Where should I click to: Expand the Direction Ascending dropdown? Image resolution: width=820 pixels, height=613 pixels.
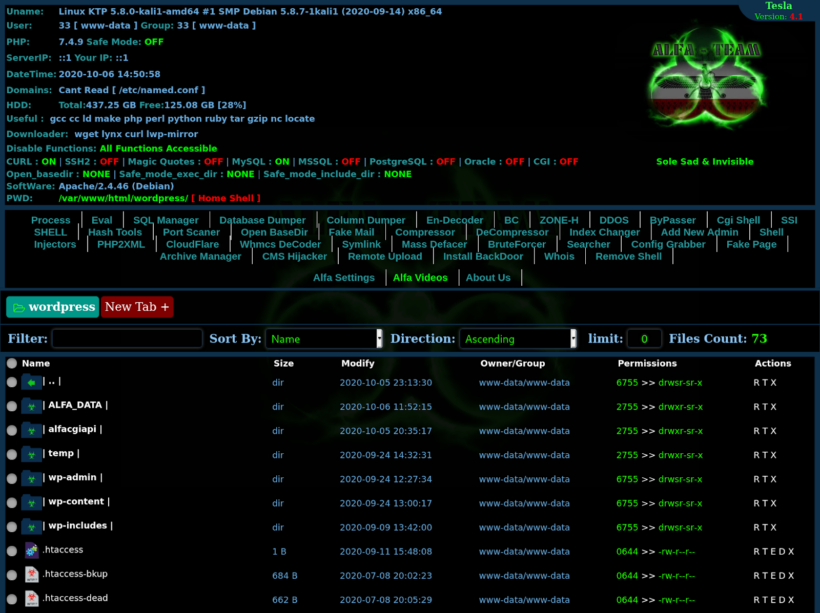point(518,339)
